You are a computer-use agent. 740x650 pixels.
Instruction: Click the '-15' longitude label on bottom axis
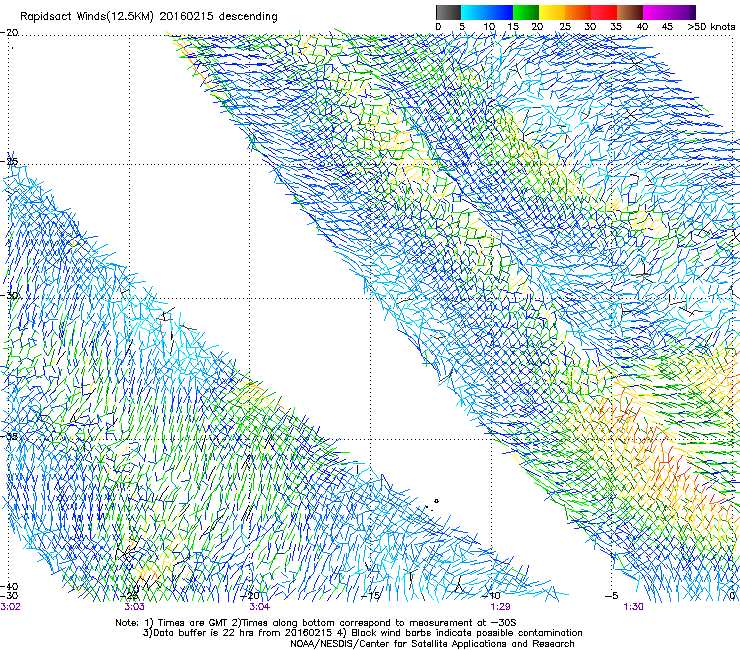[x=370, y=596]
